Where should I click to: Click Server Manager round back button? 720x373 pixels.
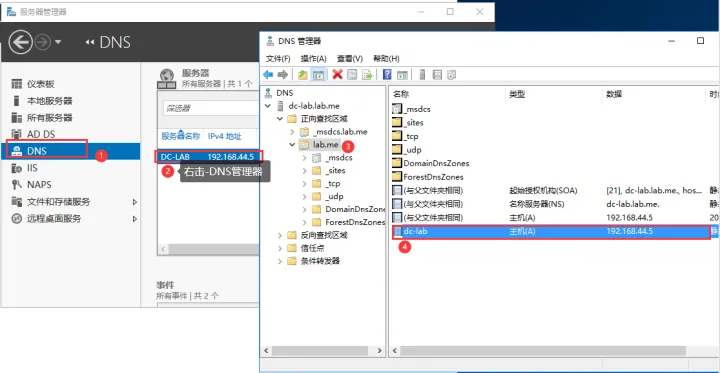pyautogui.click(x=21, y=43)
